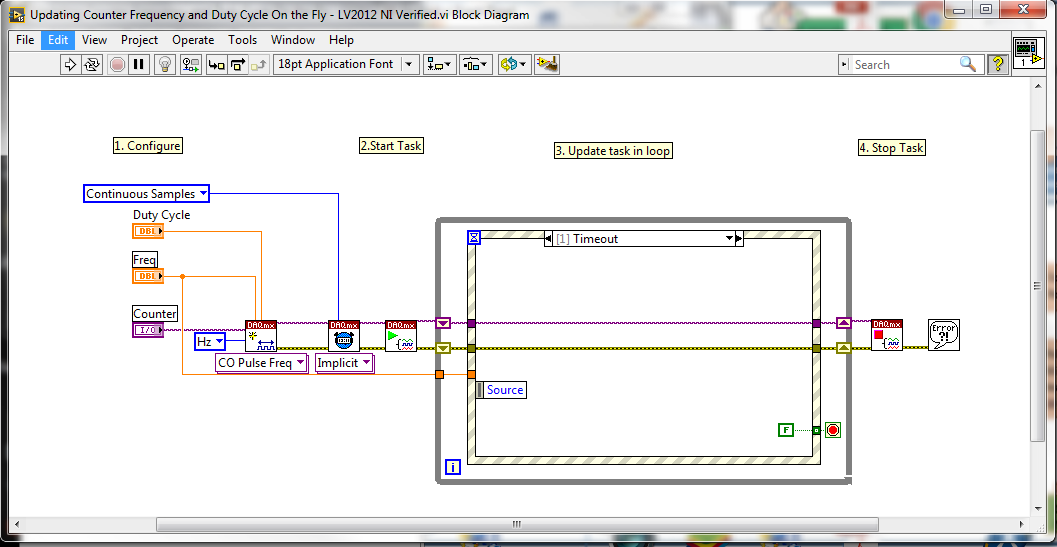Viewport: 1057px width, 547px height.
Task: Click the right error shift register
Action: [844, 348]
